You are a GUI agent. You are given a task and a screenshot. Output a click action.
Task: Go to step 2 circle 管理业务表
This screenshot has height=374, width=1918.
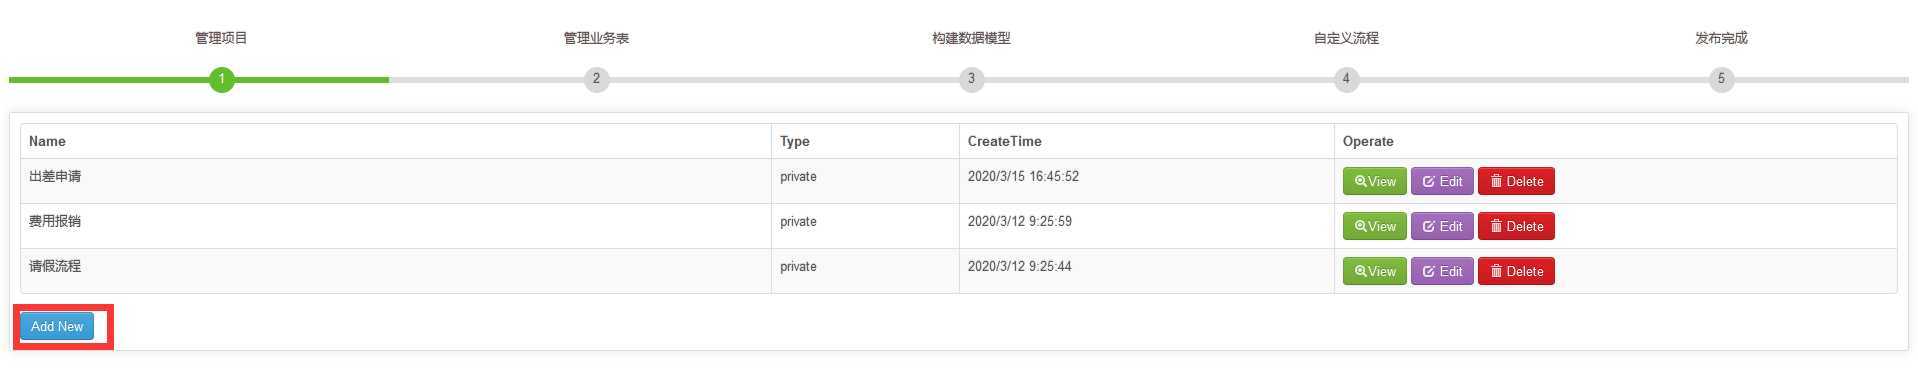[596, 79]
